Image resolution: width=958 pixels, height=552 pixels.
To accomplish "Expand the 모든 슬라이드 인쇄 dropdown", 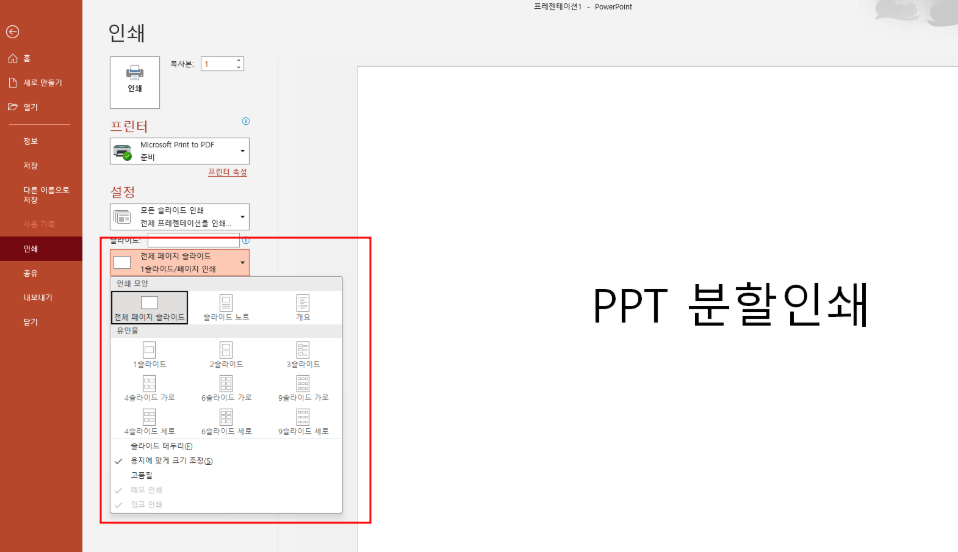I will coord(180,216).
